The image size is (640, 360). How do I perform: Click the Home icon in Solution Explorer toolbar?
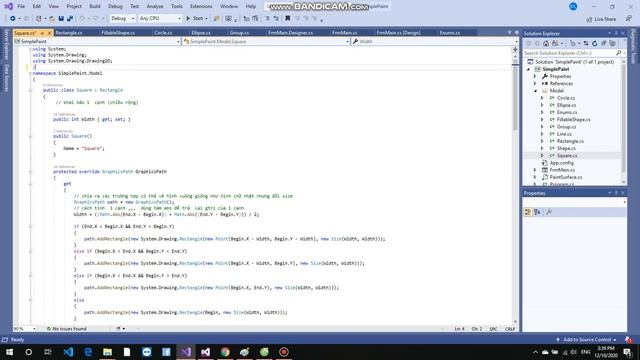546,43
